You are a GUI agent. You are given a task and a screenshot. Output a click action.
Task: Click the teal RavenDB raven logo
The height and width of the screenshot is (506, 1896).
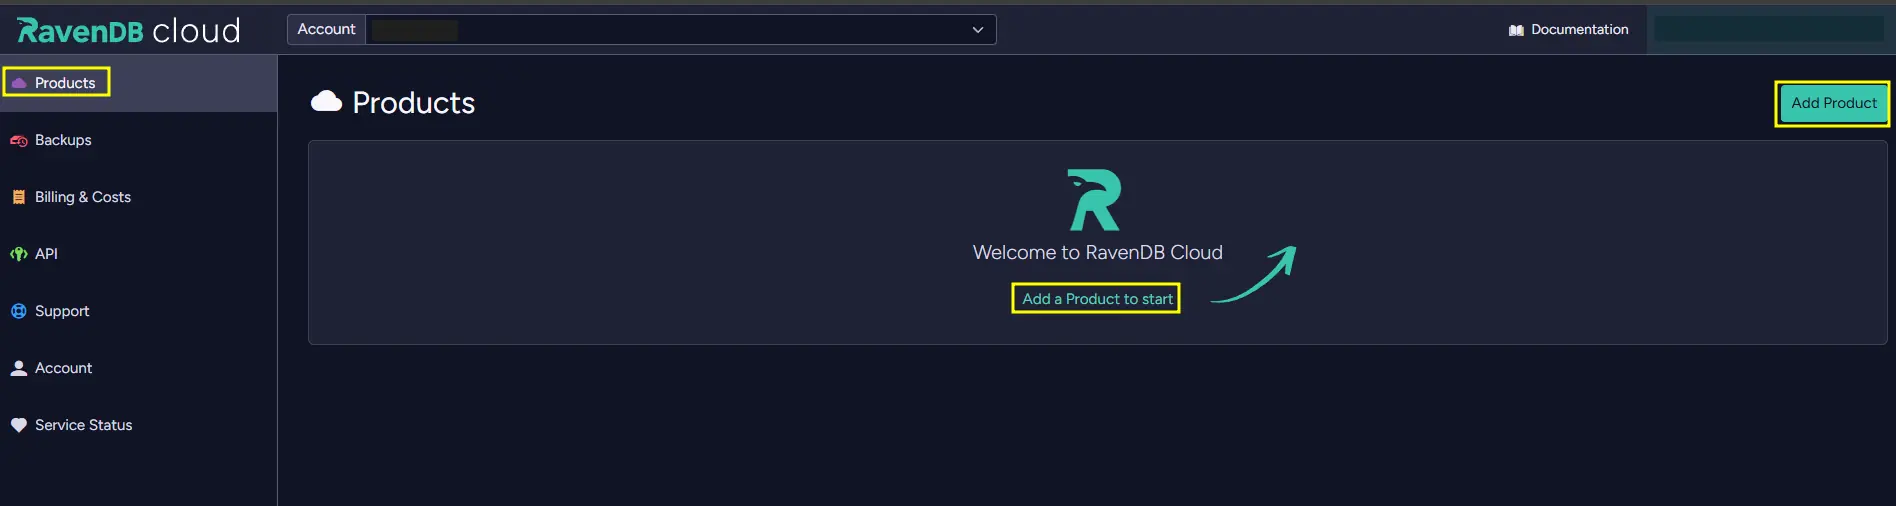pos(1095,200)
